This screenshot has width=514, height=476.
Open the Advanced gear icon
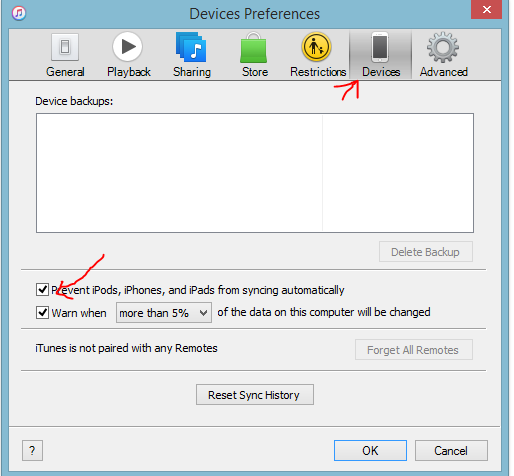click(443, 47)
